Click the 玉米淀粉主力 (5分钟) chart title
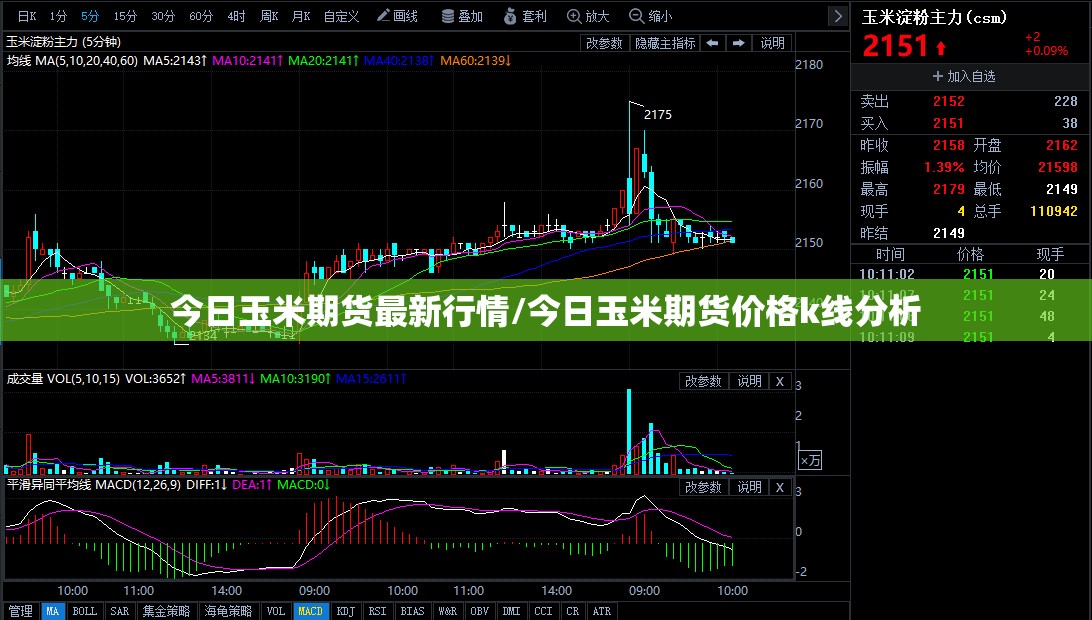The width and height of the screenshot is (1092, 620). tap(63, 42)
